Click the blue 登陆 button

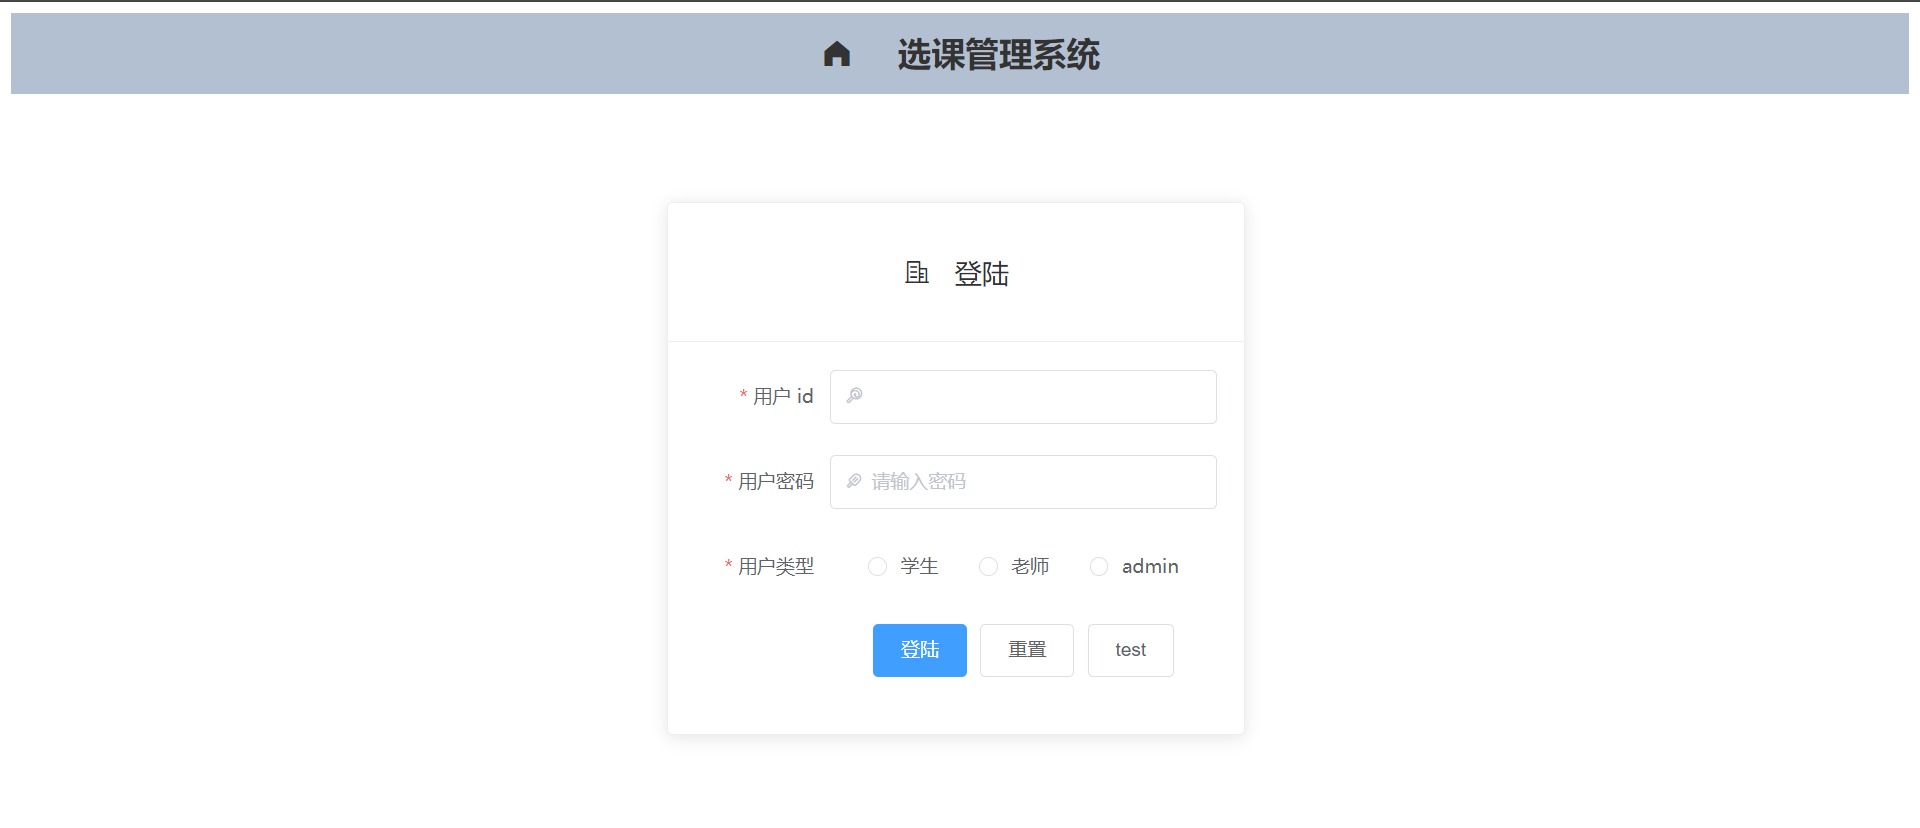point(920,650)
